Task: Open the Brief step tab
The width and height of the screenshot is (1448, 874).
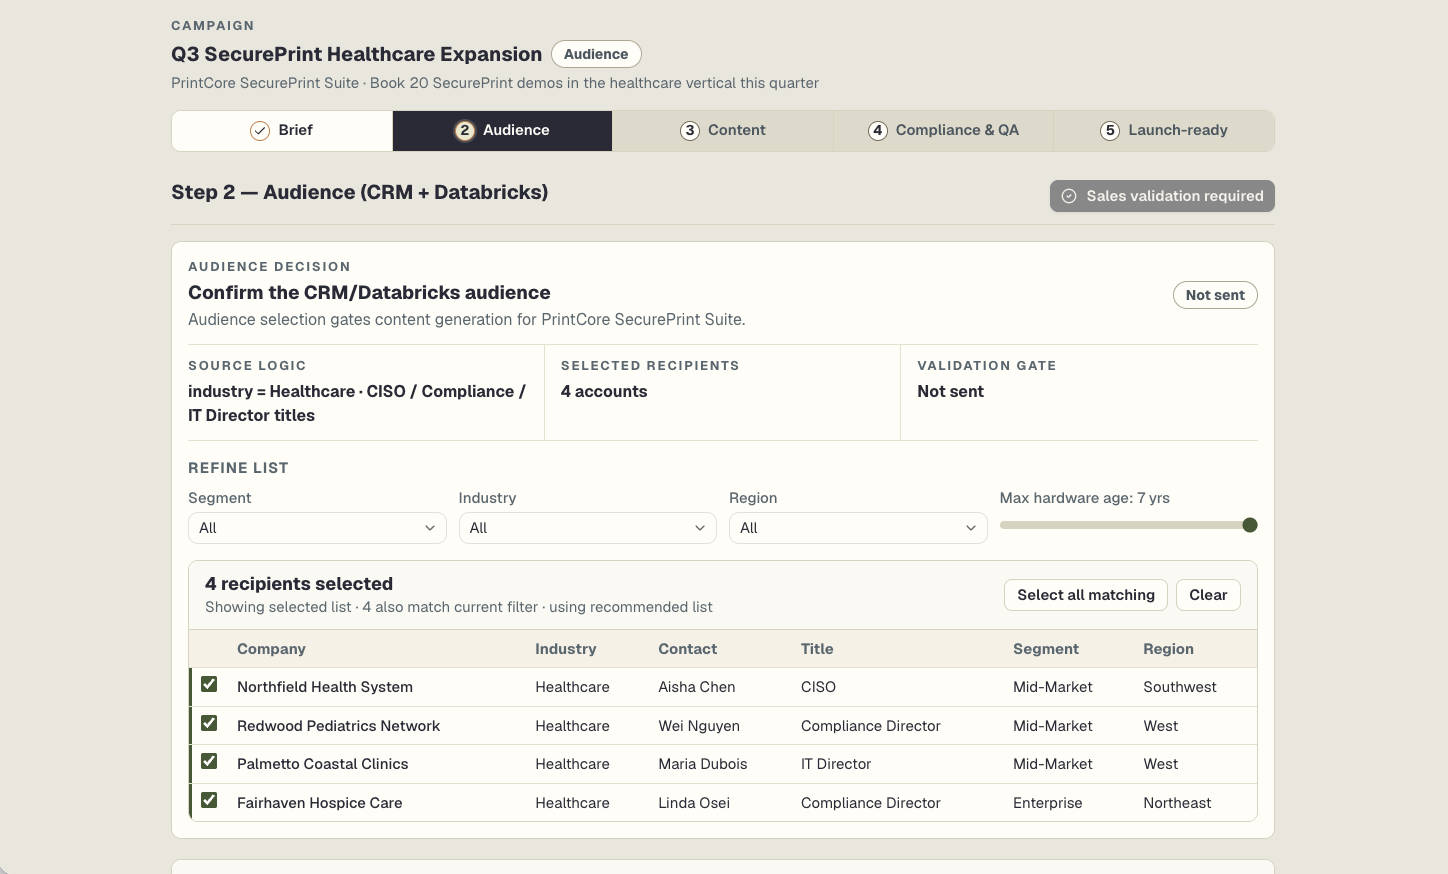Action: pyautogui.click(x=282, y=131)
